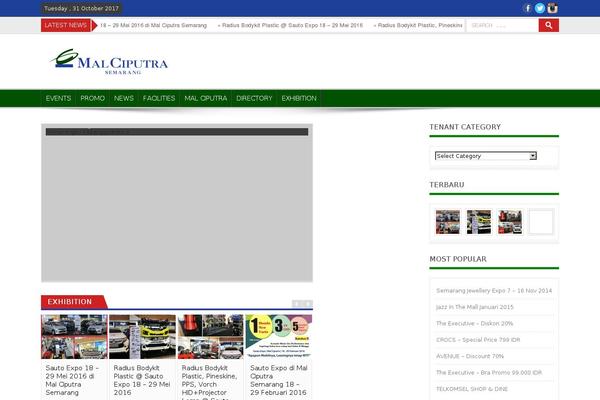Screen dimensions: 600x400
Task: Open the Facilities menu item
Action: click(159, 98)
